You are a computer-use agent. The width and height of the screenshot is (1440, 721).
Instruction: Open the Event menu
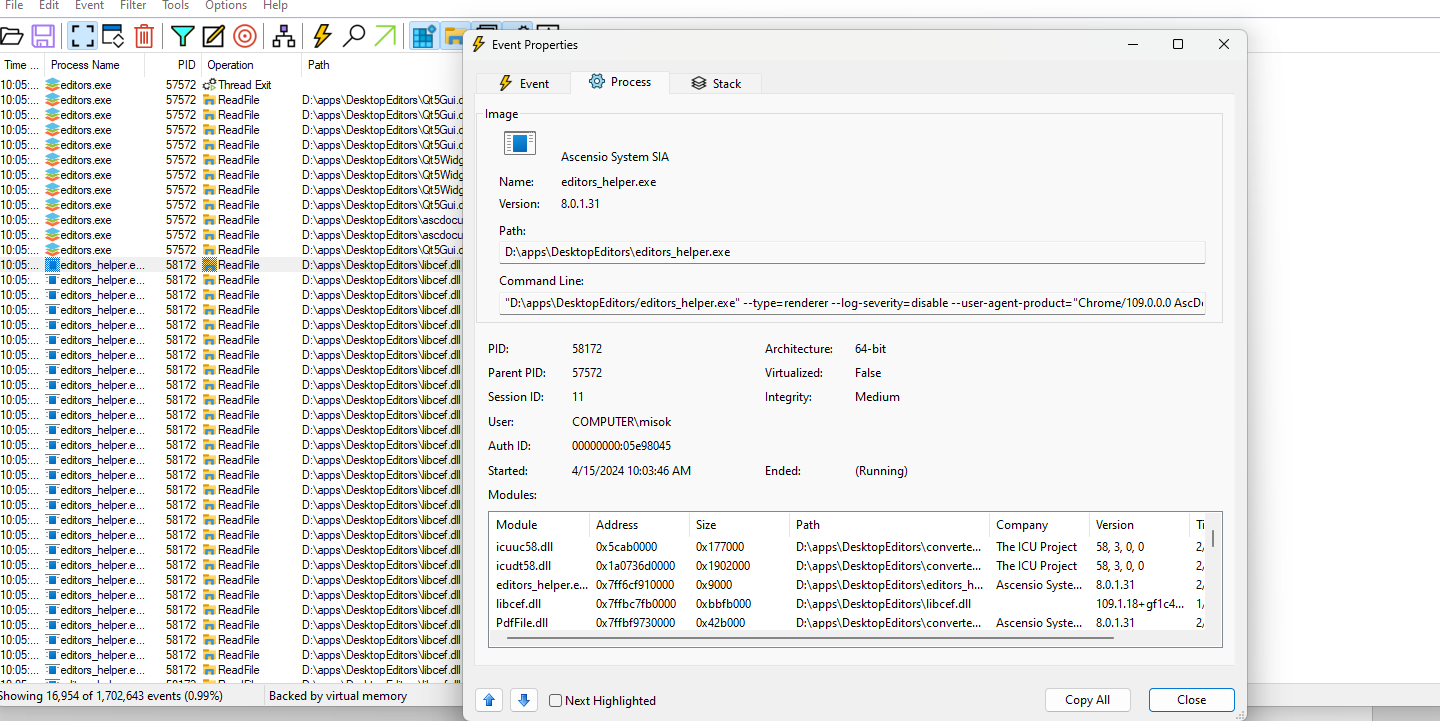[x=90, y=6]
